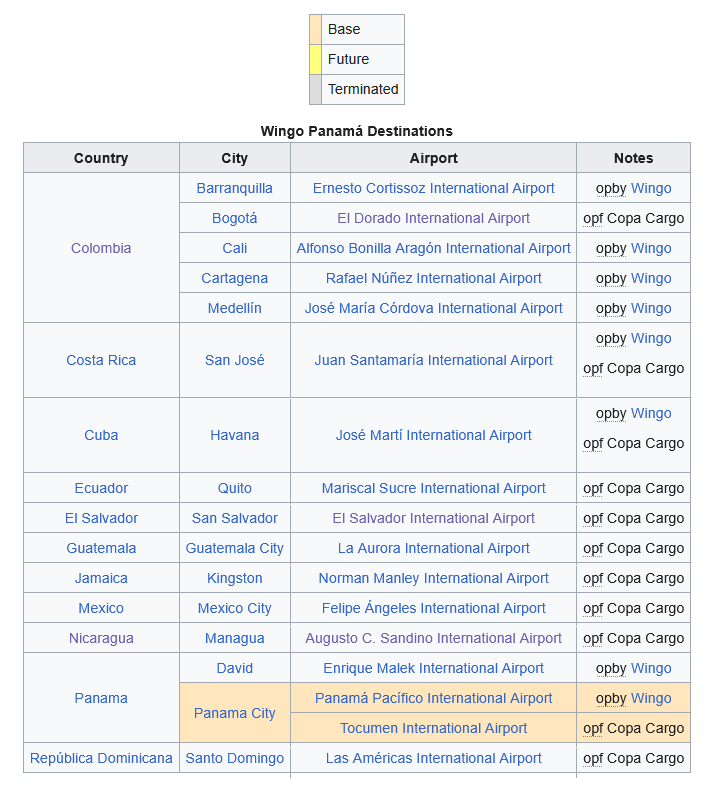Click the Barranquilla city link

pyautogui.click(x=234, y=188)
